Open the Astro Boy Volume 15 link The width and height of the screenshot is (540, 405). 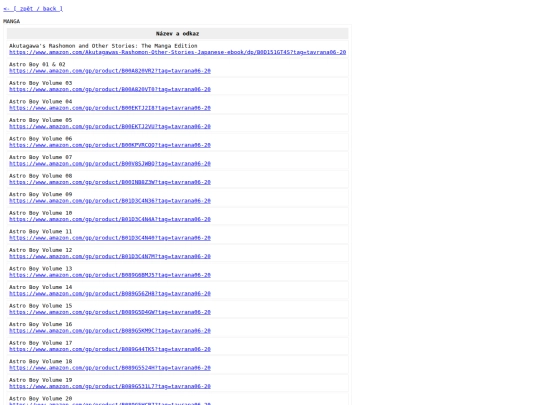pyautogui.click(x=110, y=312)
